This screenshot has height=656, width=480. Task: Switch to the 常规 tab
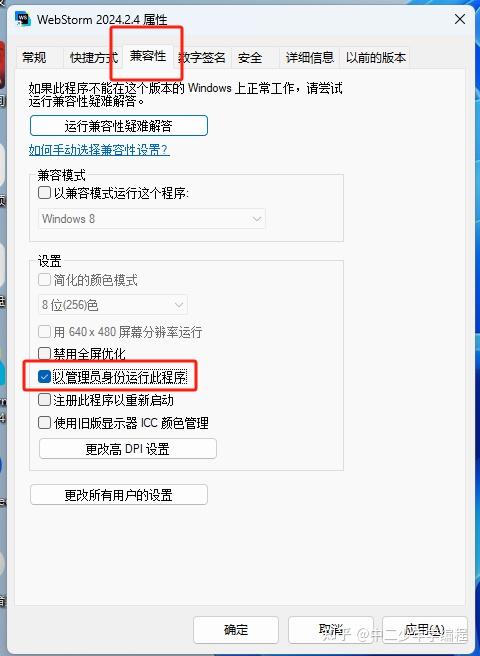tap(34, 57)
